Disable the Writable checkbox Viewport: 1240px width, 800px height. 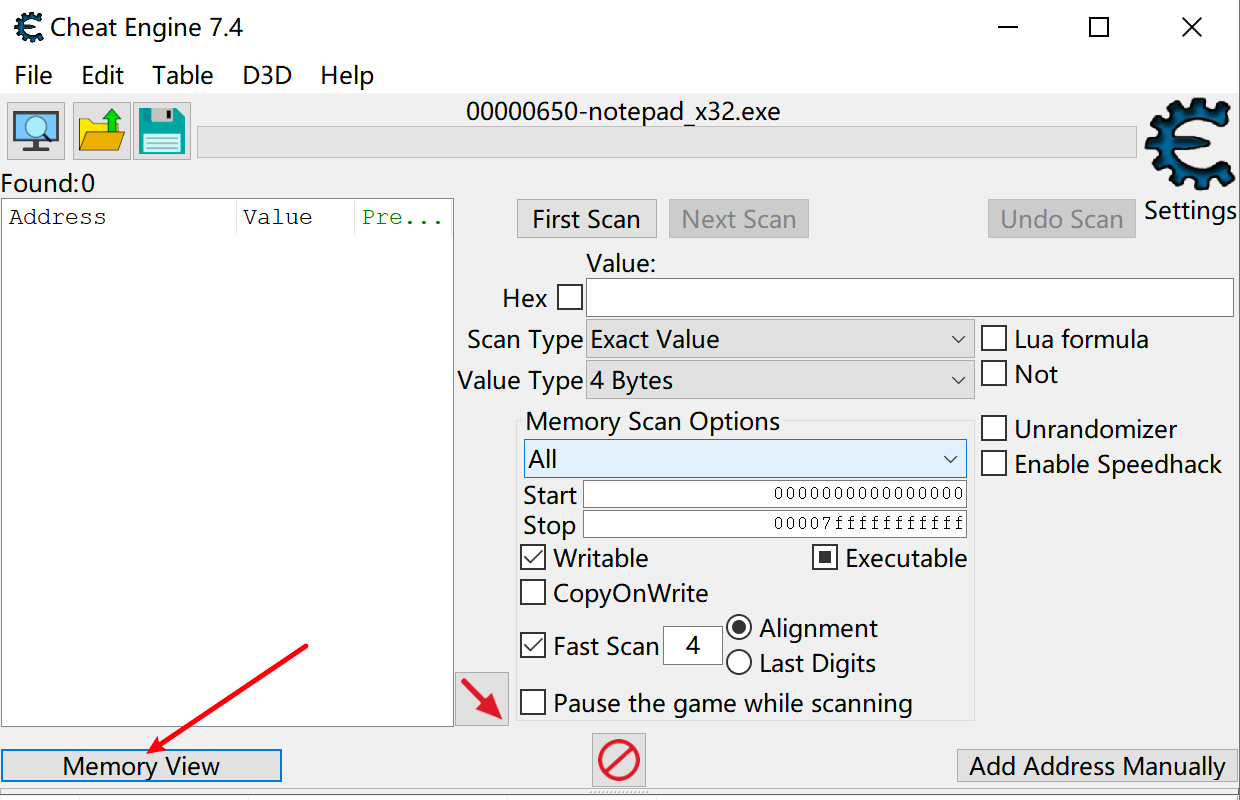coord(533,558)
